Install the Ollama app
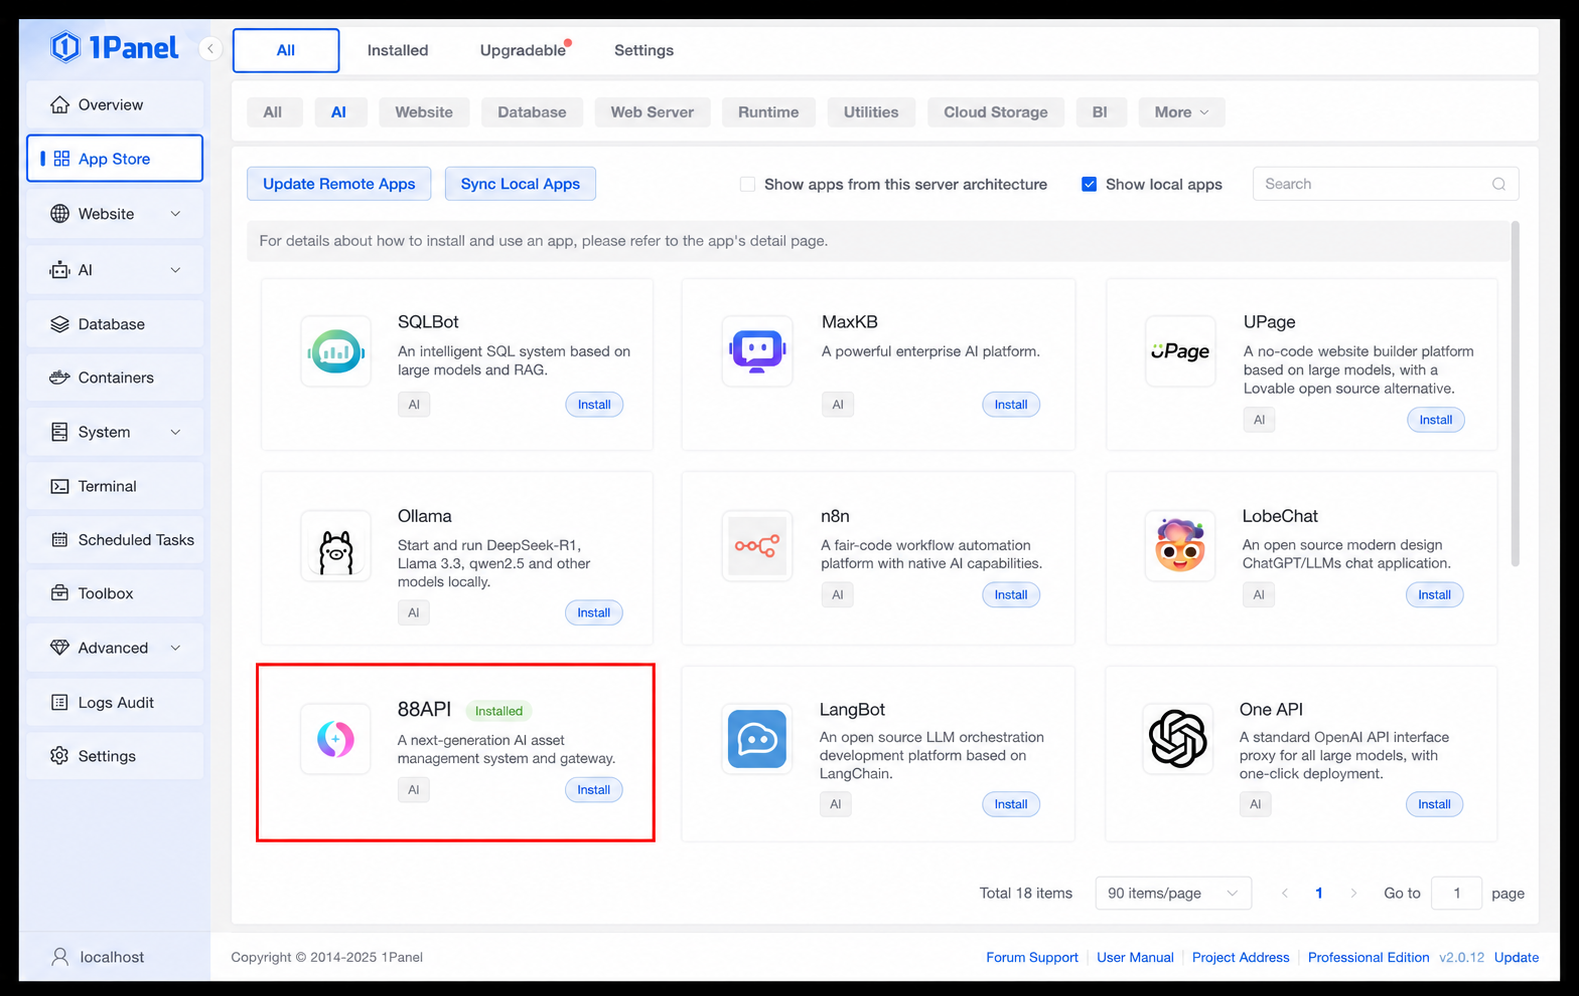This screenshot has height=996, width=1579. click(594, 613)
